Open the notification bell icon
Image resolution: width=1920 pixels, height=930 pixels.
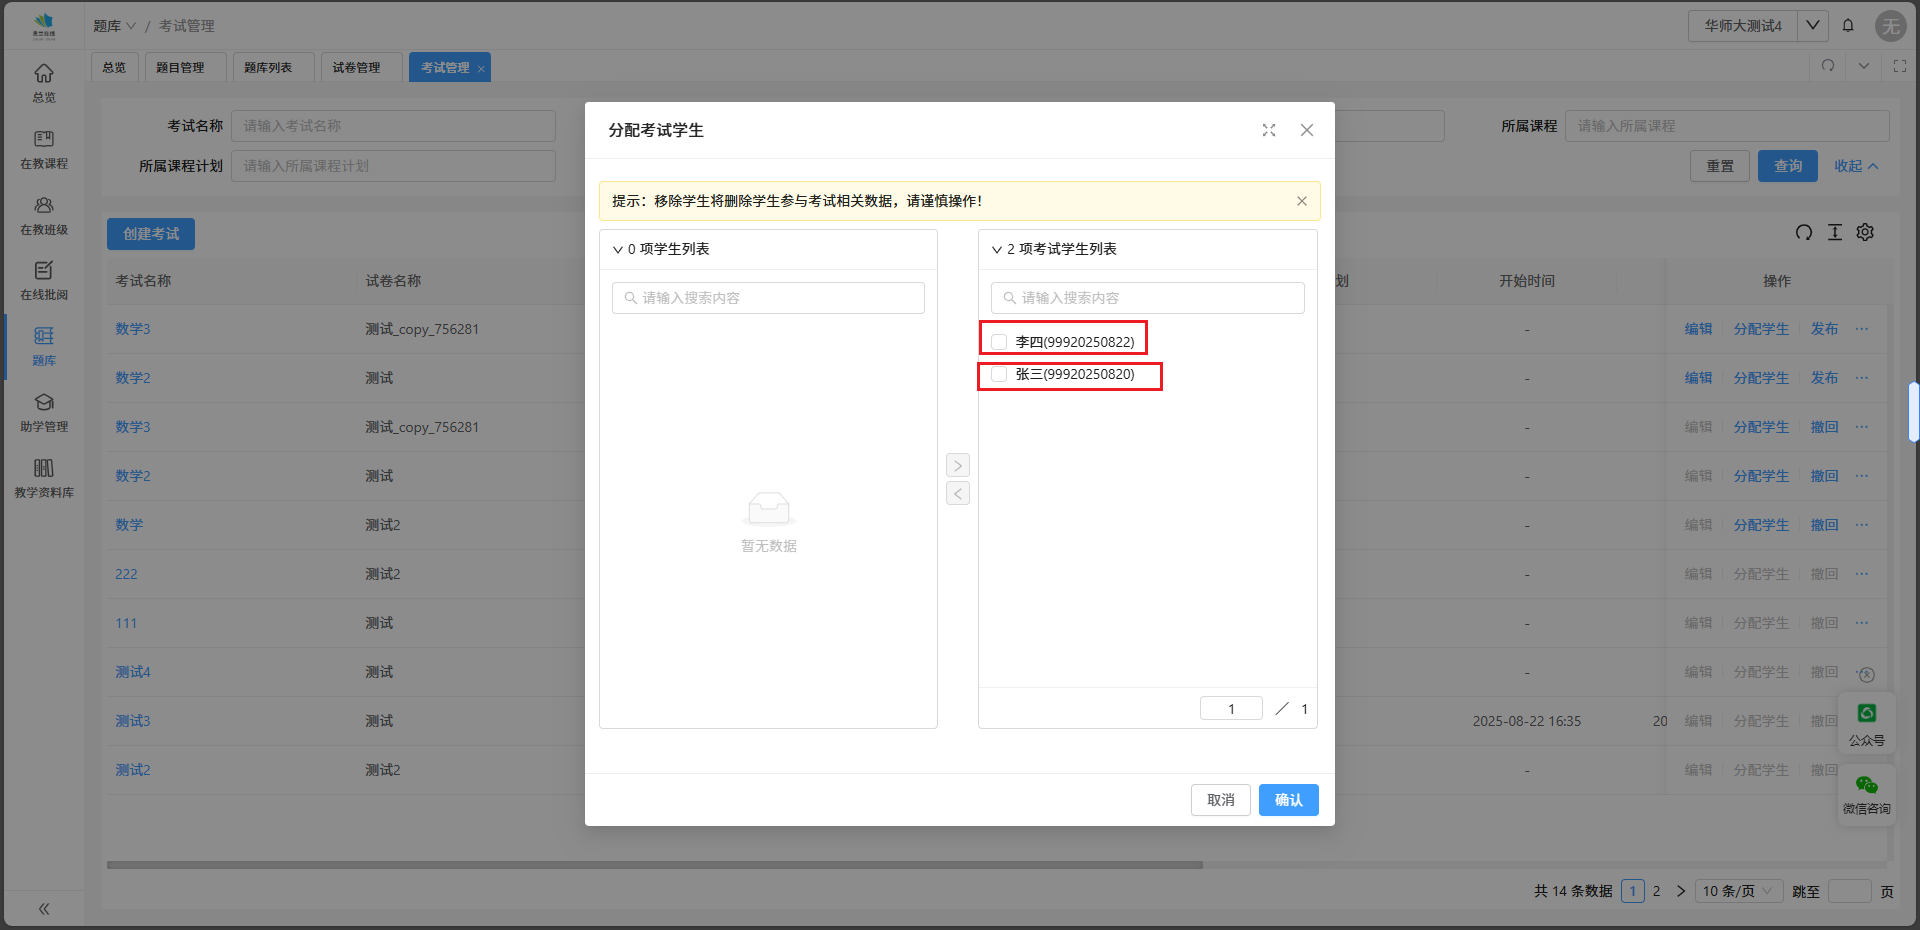point(1848,26)
